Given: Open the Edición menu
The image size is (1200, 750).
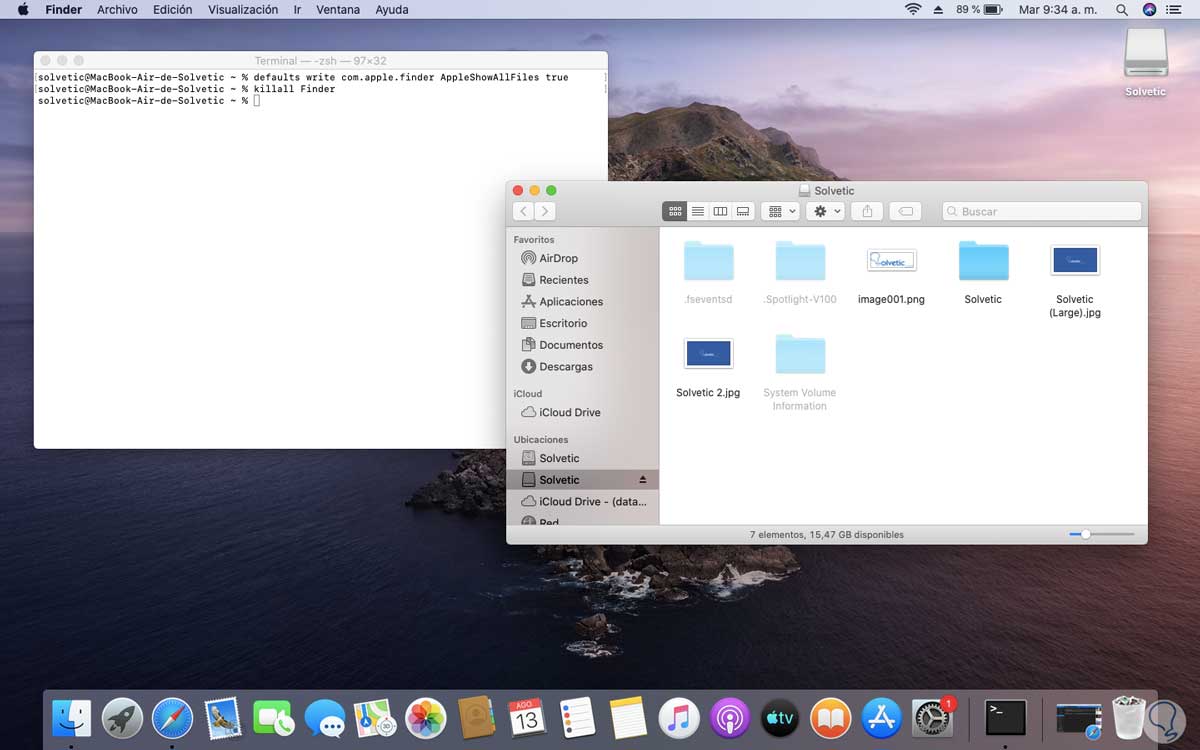Looking at the screenshot, I should [x=173, y=9].
